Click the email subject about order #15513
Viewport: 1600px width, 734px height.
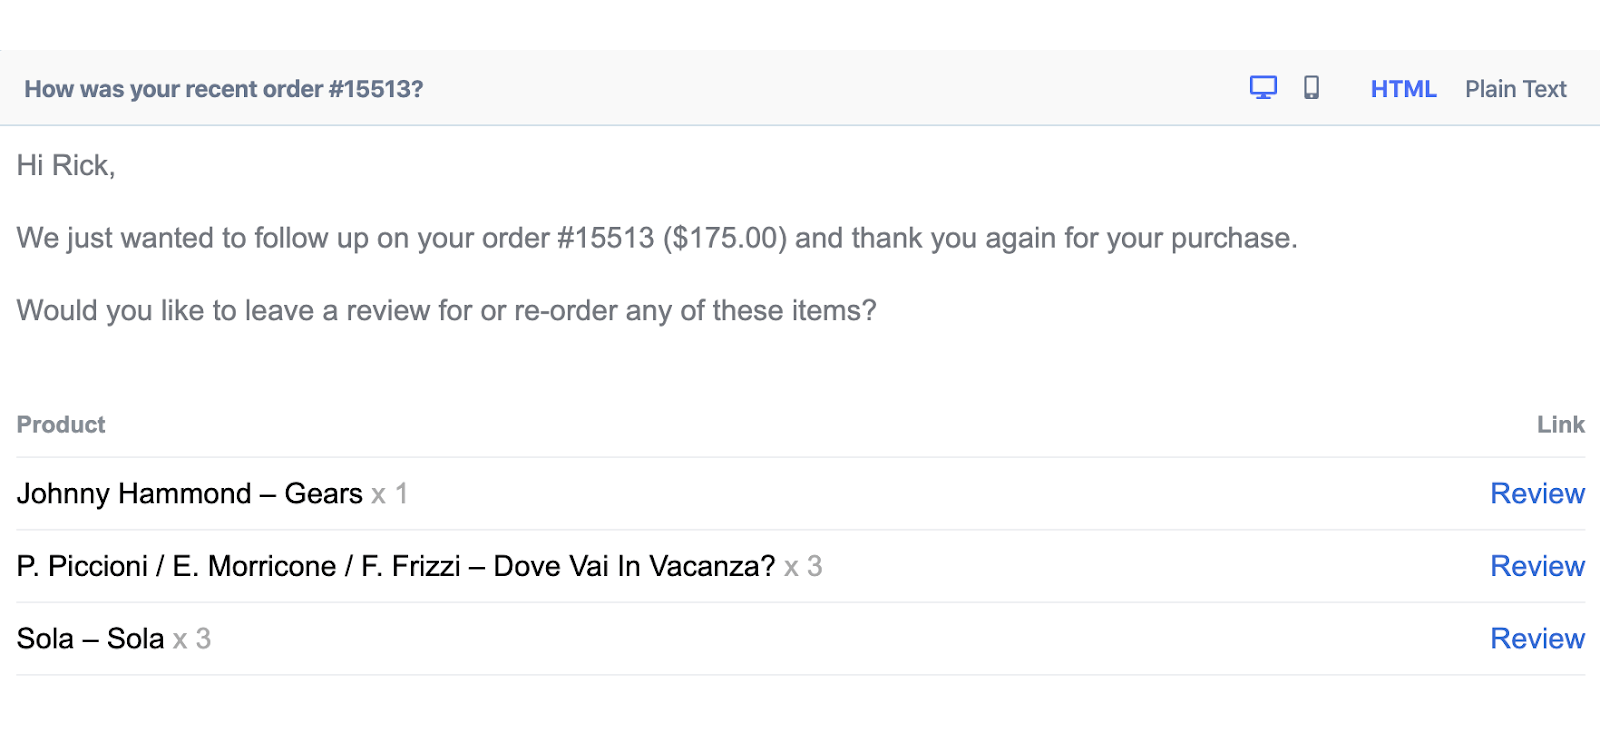point(224,89)
